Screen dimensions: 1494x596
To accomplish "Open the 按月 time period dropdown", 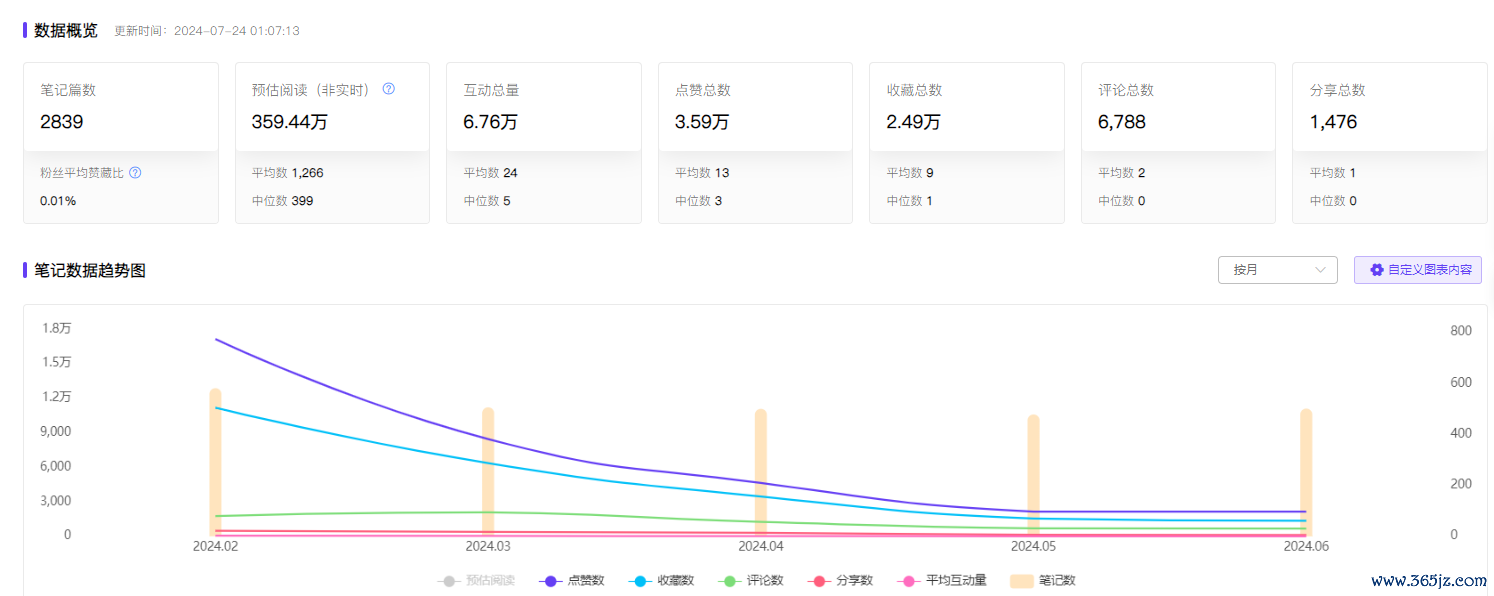I will click(x=1276, y=270).
